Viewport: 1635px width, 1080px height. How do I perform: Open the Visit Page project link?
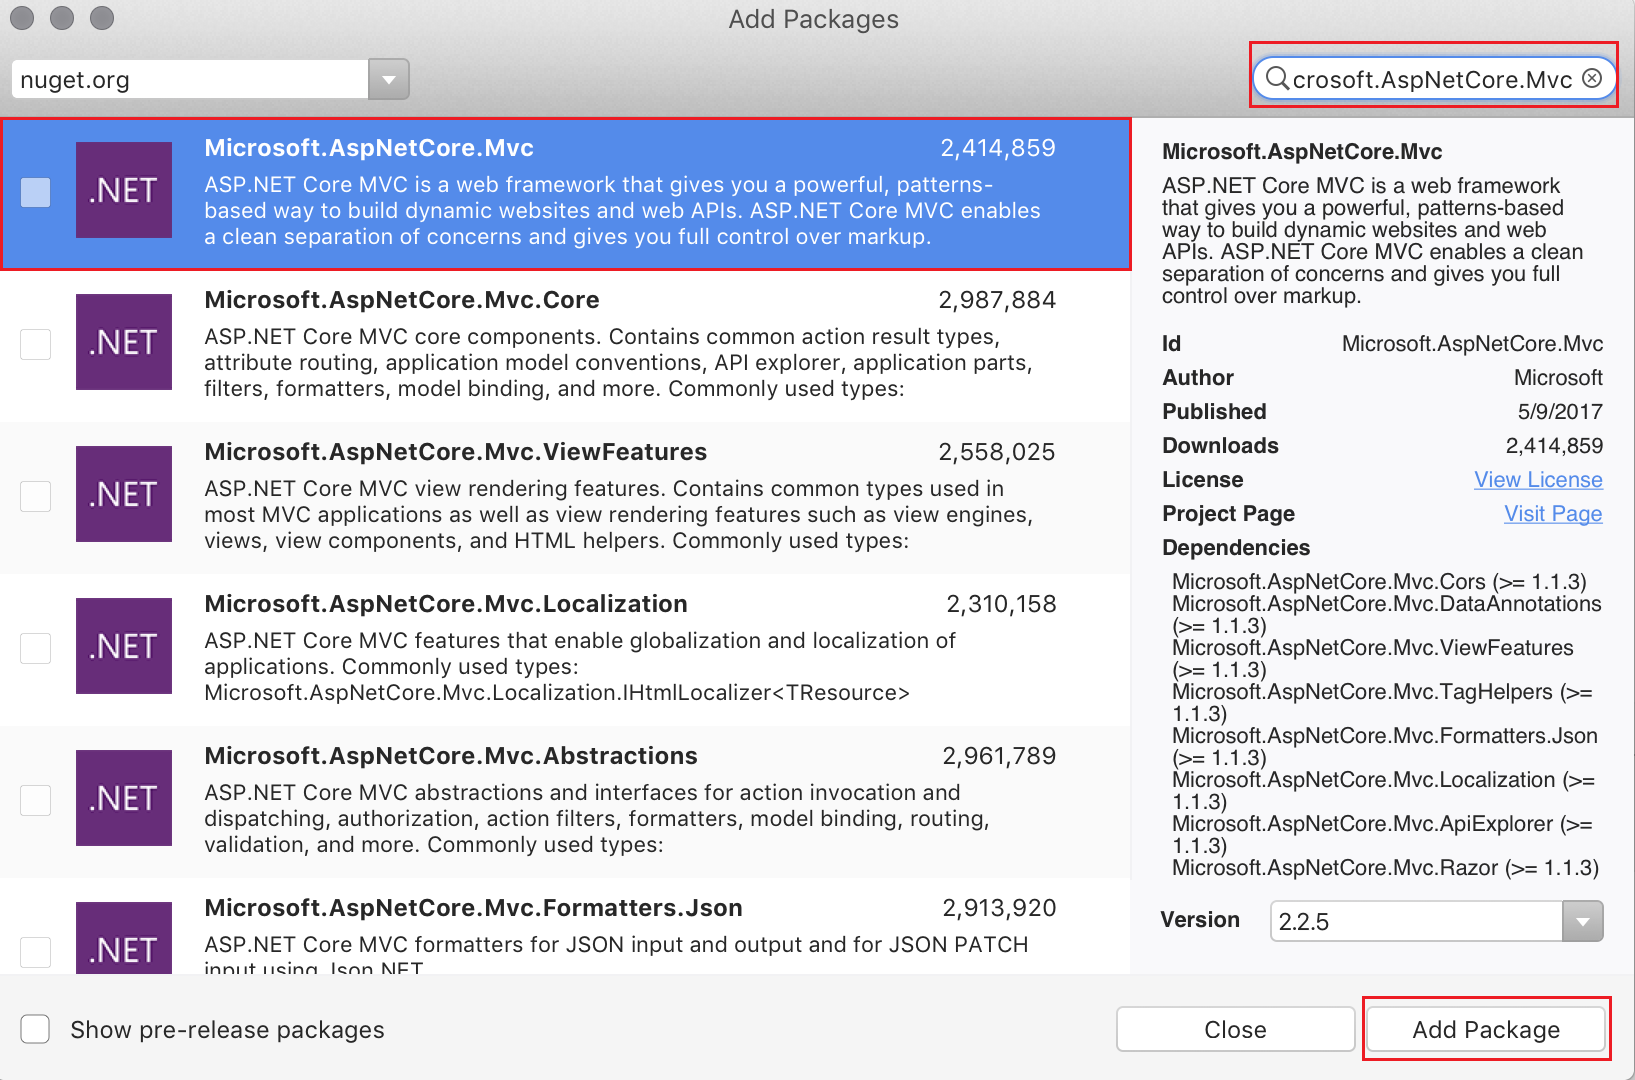pos(1553,514)
